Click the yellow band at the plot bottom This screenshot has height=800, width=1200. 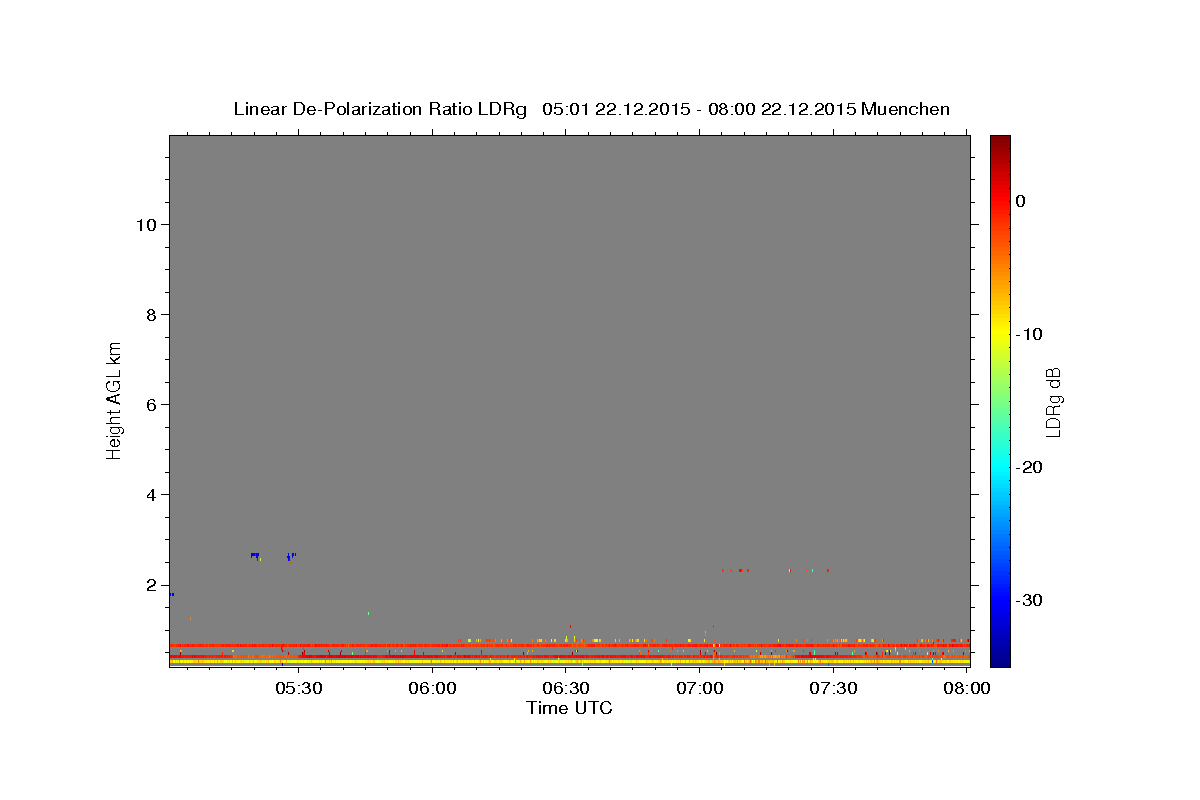(x=569, y=661)
